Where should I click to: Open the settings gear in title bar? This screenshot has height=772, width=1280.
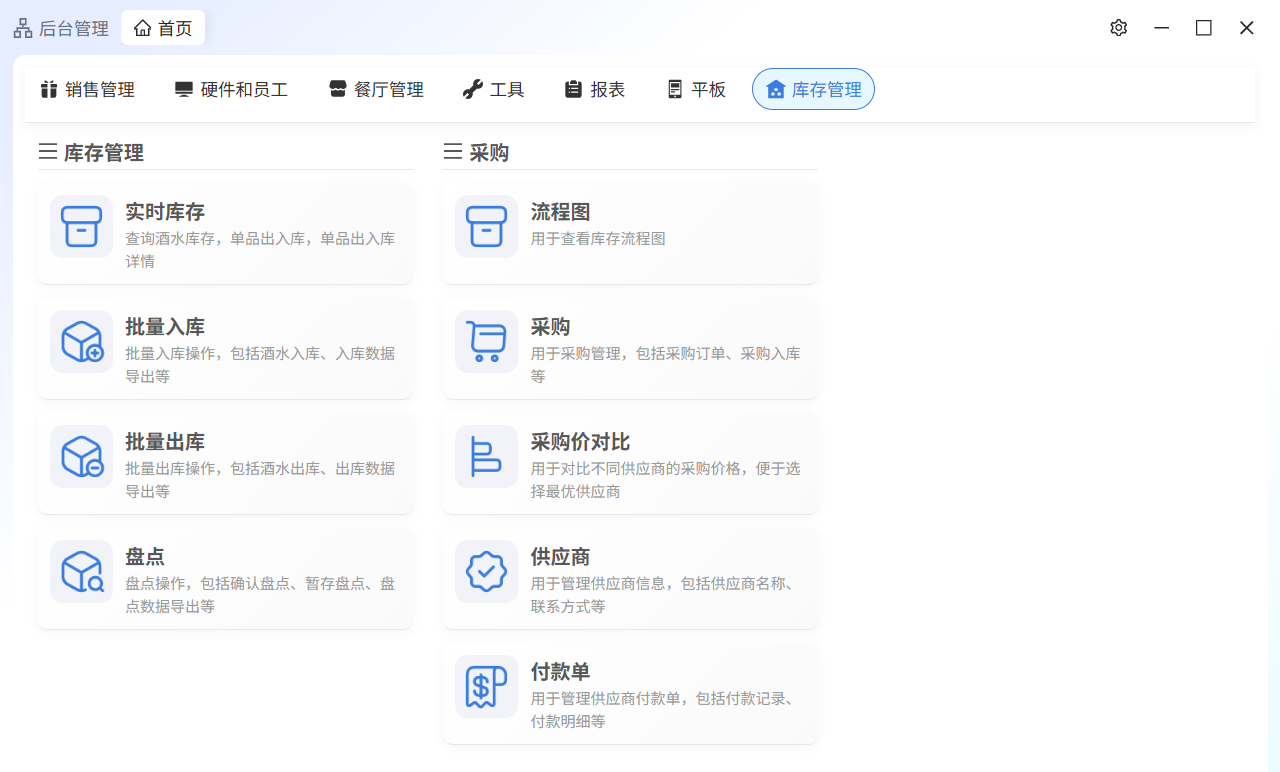[1118, 28]
